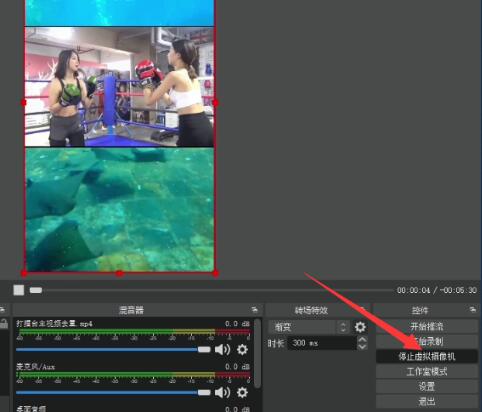
Task: Mute the 麦克风/Aux audio track
Action: click(222, 392)
